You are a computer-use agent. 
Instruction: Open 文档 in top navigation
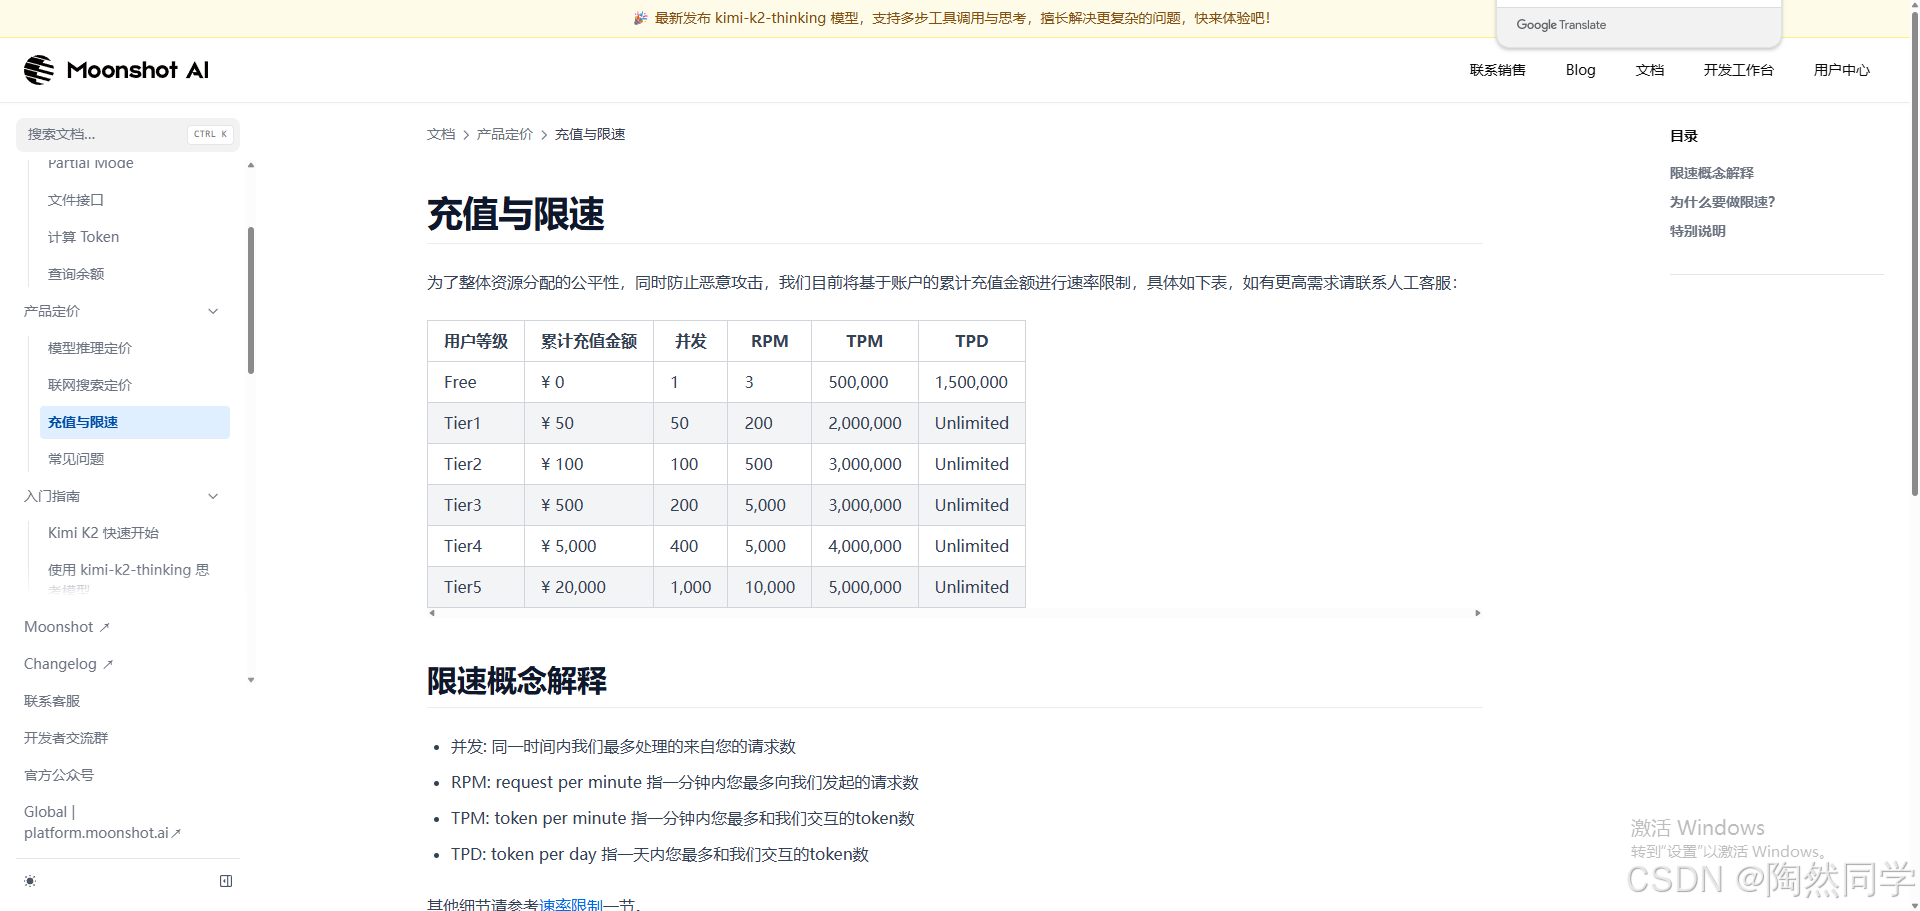point(1650,70)
